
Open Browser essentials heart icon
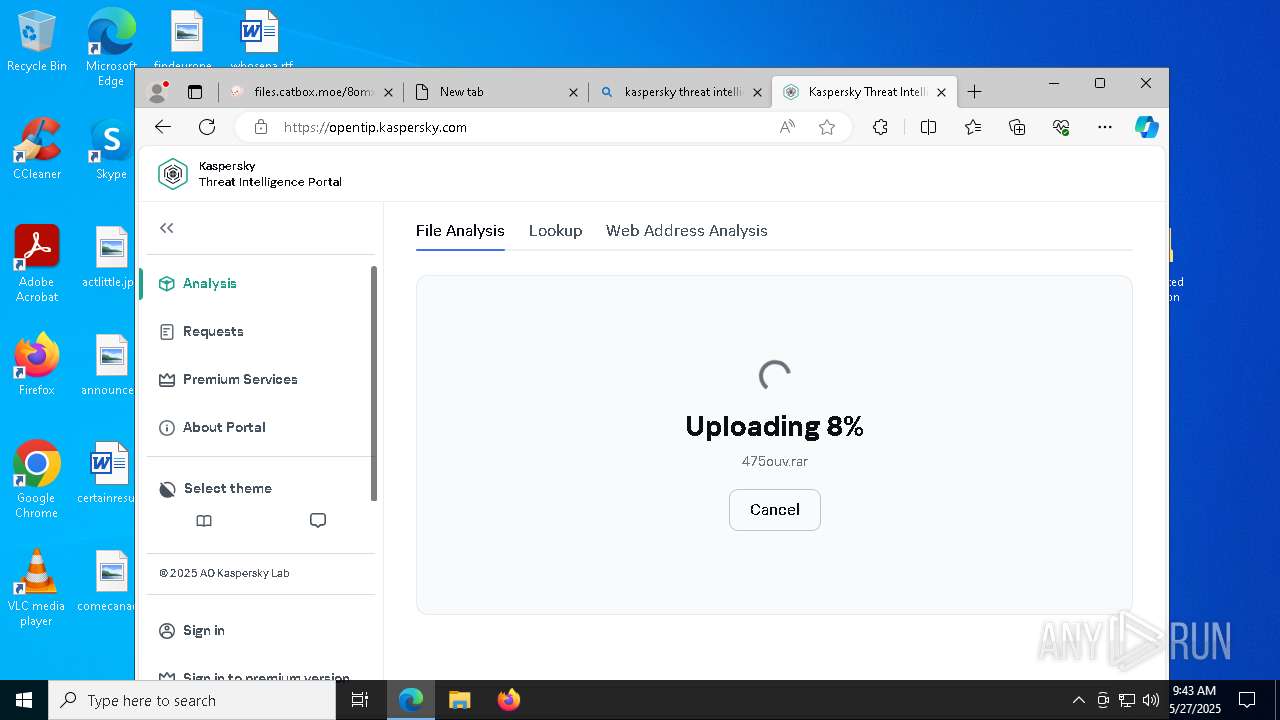coord(1061,127)
